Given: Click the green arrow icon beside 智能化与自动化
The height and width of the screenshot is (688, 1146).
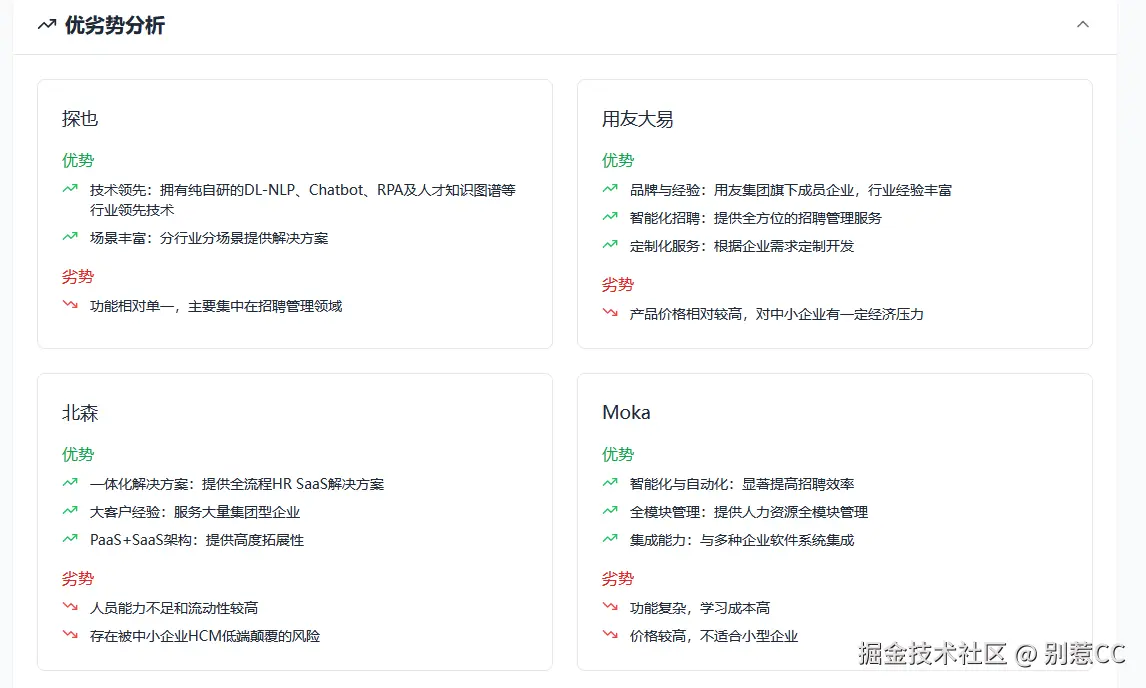Looking at the screenshot, I should pos(610,483).
